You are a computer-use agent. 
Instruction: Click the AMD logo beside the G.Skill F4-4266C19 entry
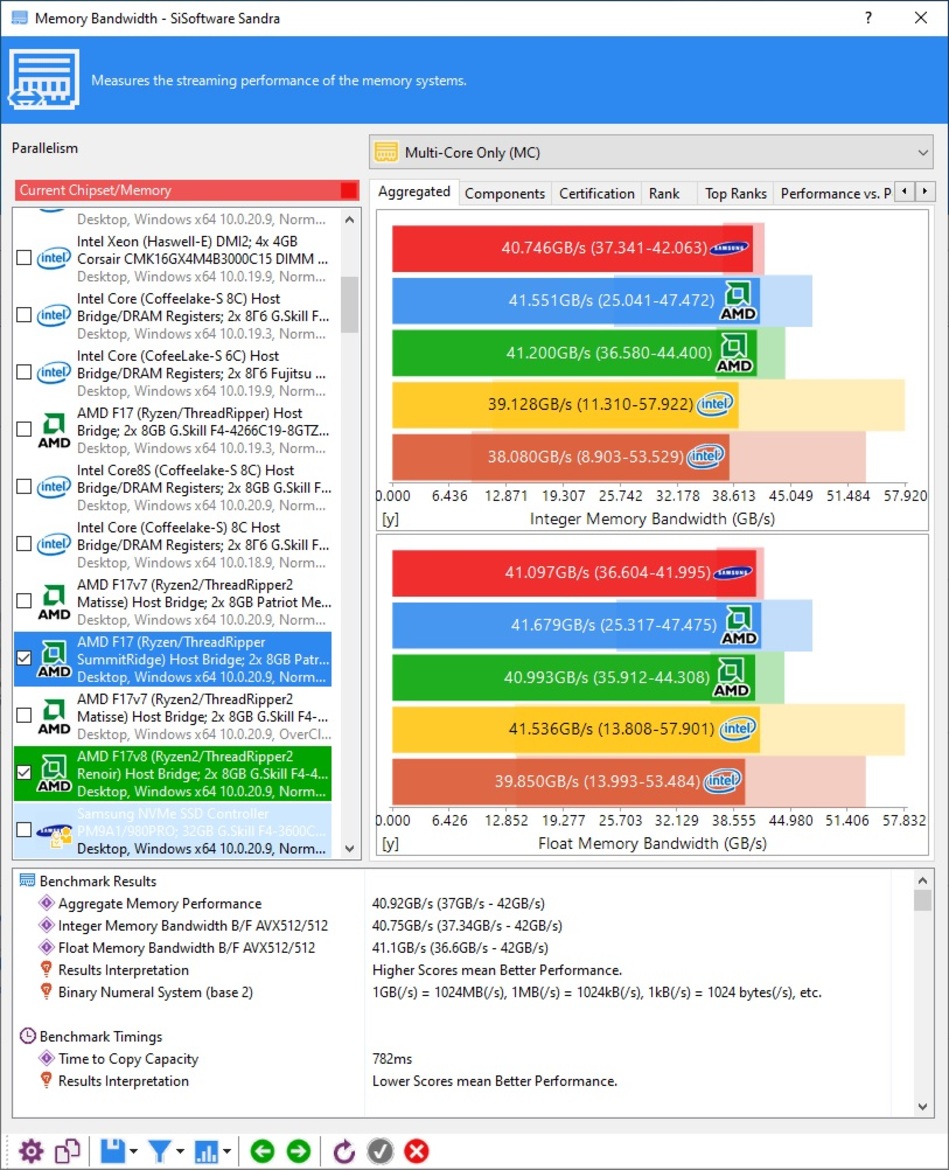tap(54, 431)
